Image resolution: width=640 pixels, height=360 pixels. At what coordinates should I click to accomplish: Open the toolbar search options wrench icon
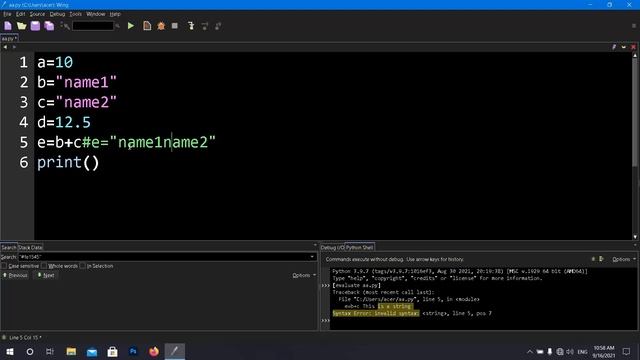65,26
